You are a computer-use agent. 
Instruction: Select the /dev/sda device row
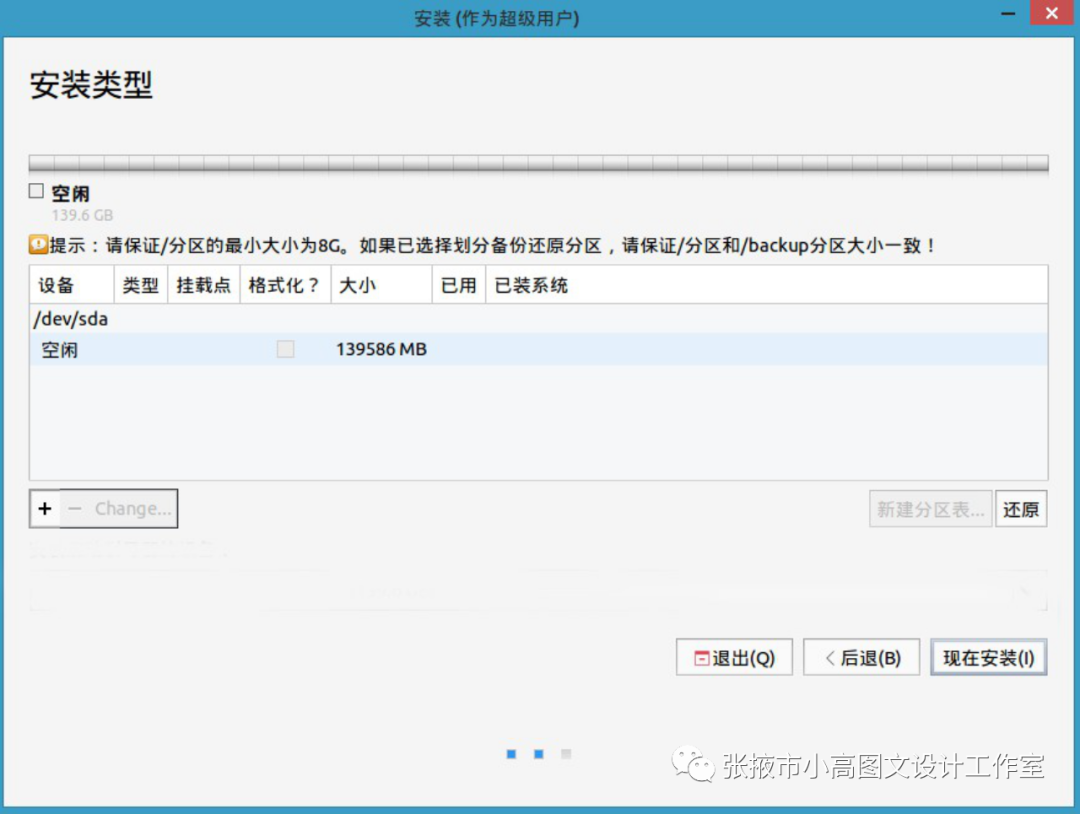point(70,319)
